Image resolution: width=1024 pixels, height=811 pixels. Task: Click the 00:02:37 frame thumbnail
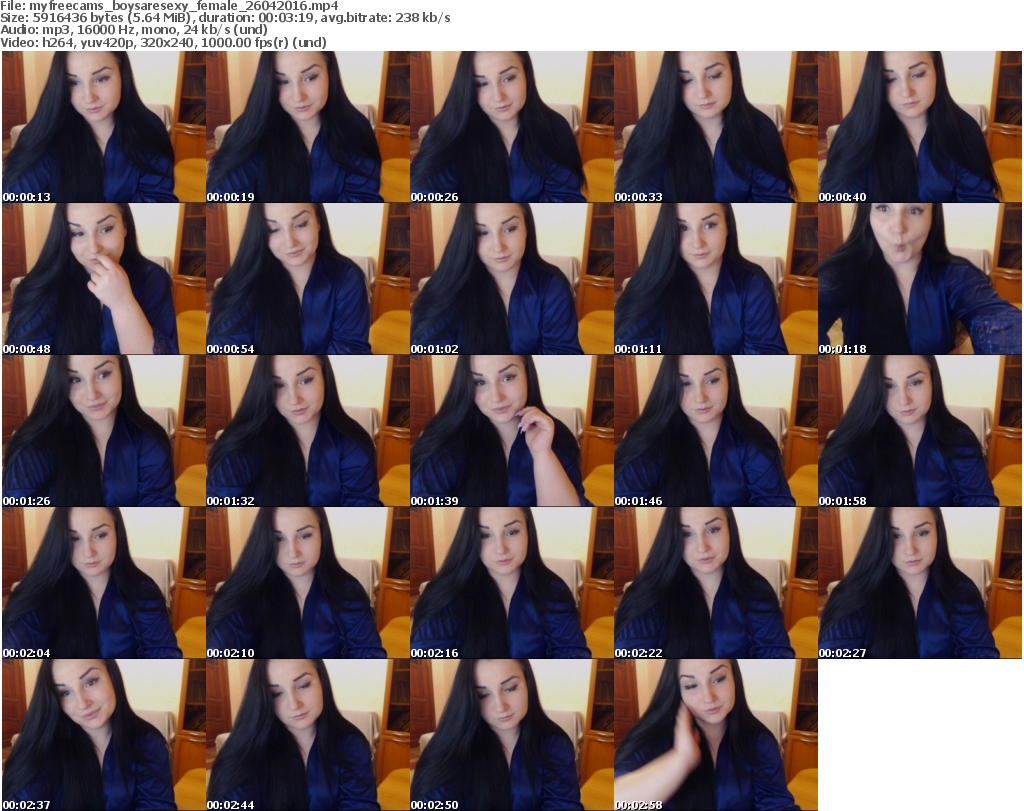click(x=104, y=735)
